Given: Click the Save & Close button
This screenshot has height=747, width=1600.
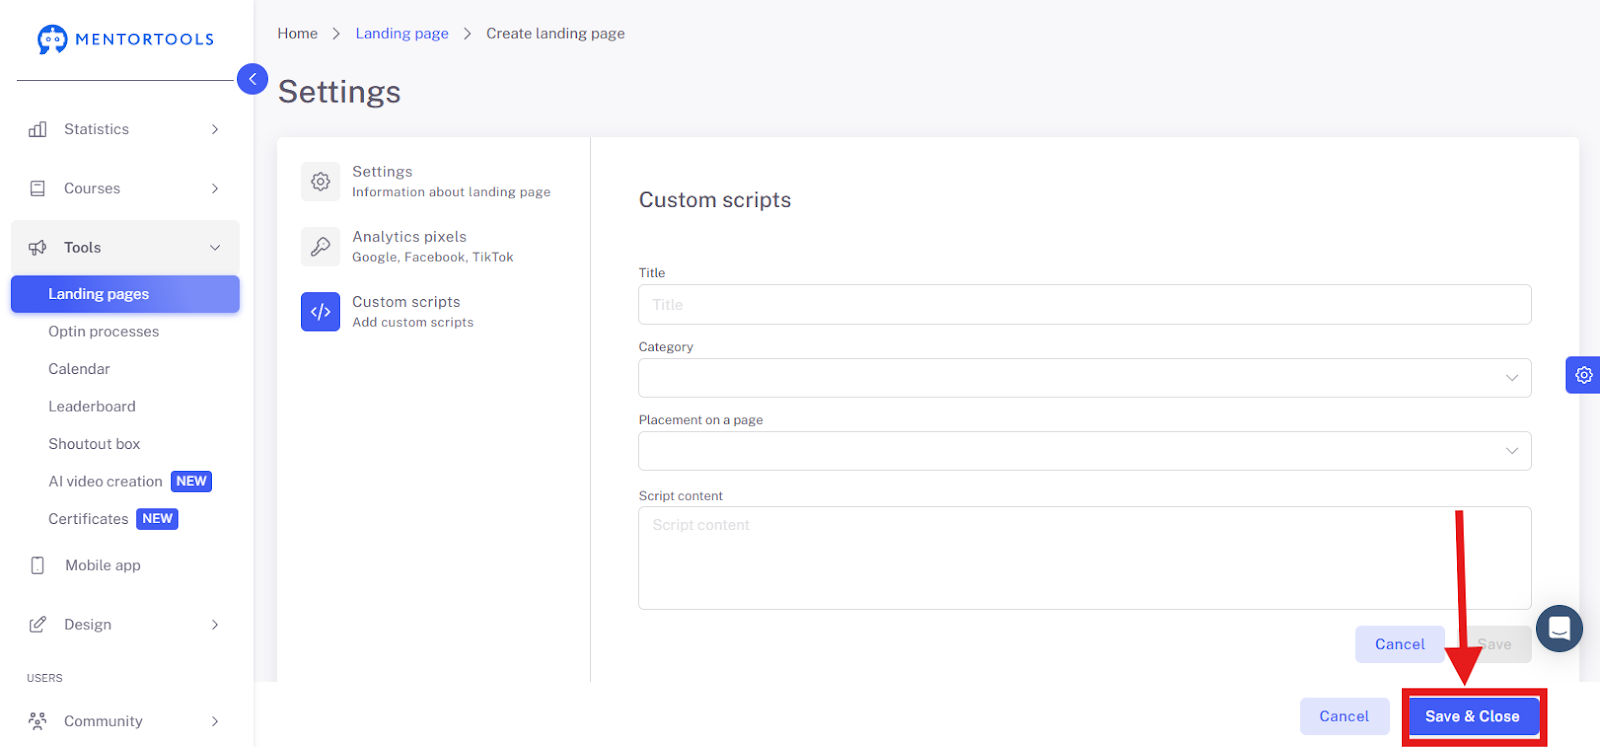Looking at the screenshot, I should 1472,716.
